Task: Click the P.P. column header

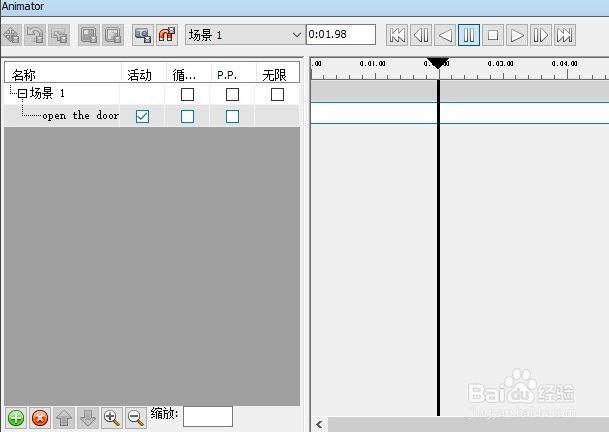Action: coord(233,73)
